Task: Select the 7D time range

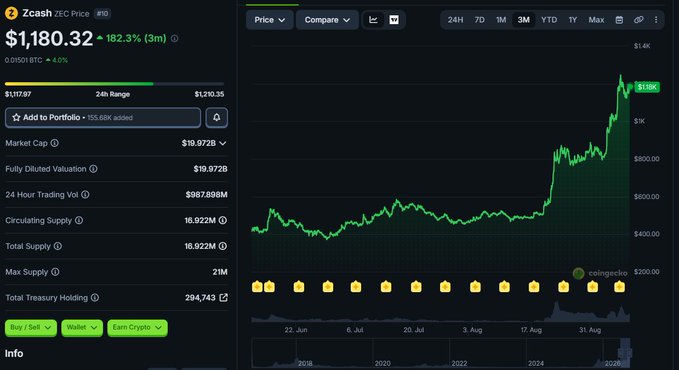Action: (479, 20)
